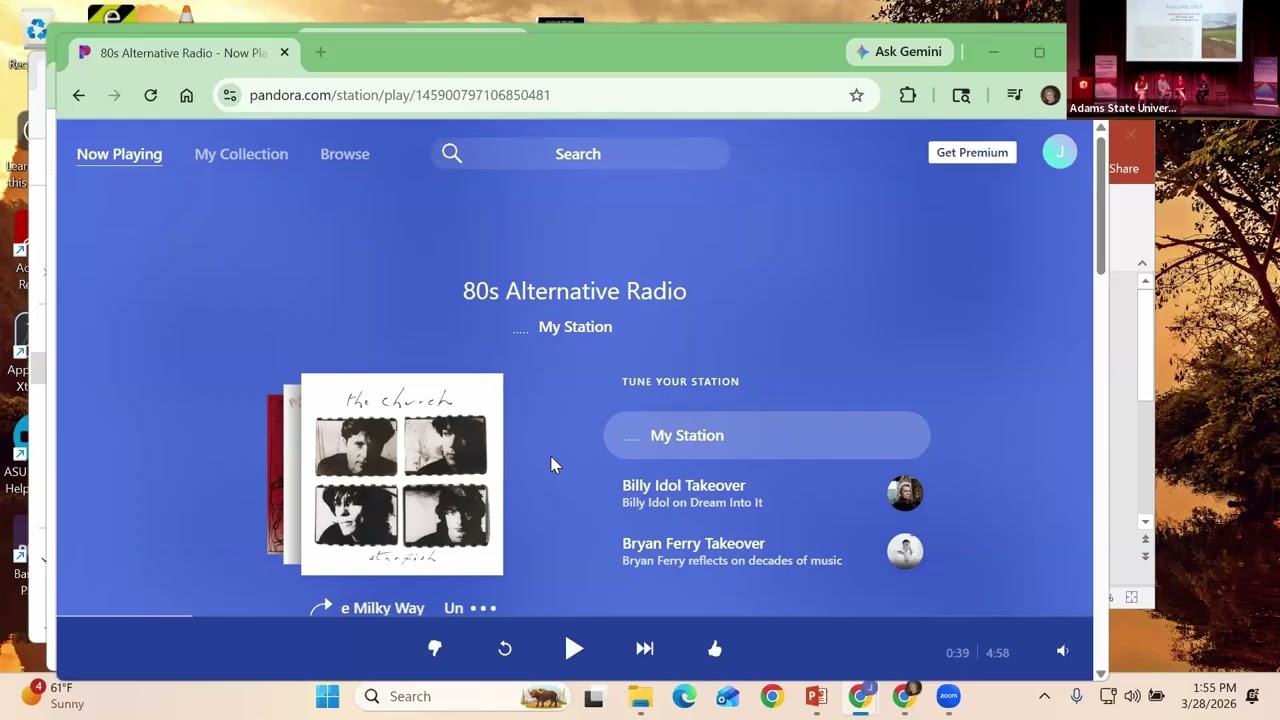Click the pandora.com address bar URL
The width and height of the screenshot is (1280, 720).
click(x=400, y=95)
